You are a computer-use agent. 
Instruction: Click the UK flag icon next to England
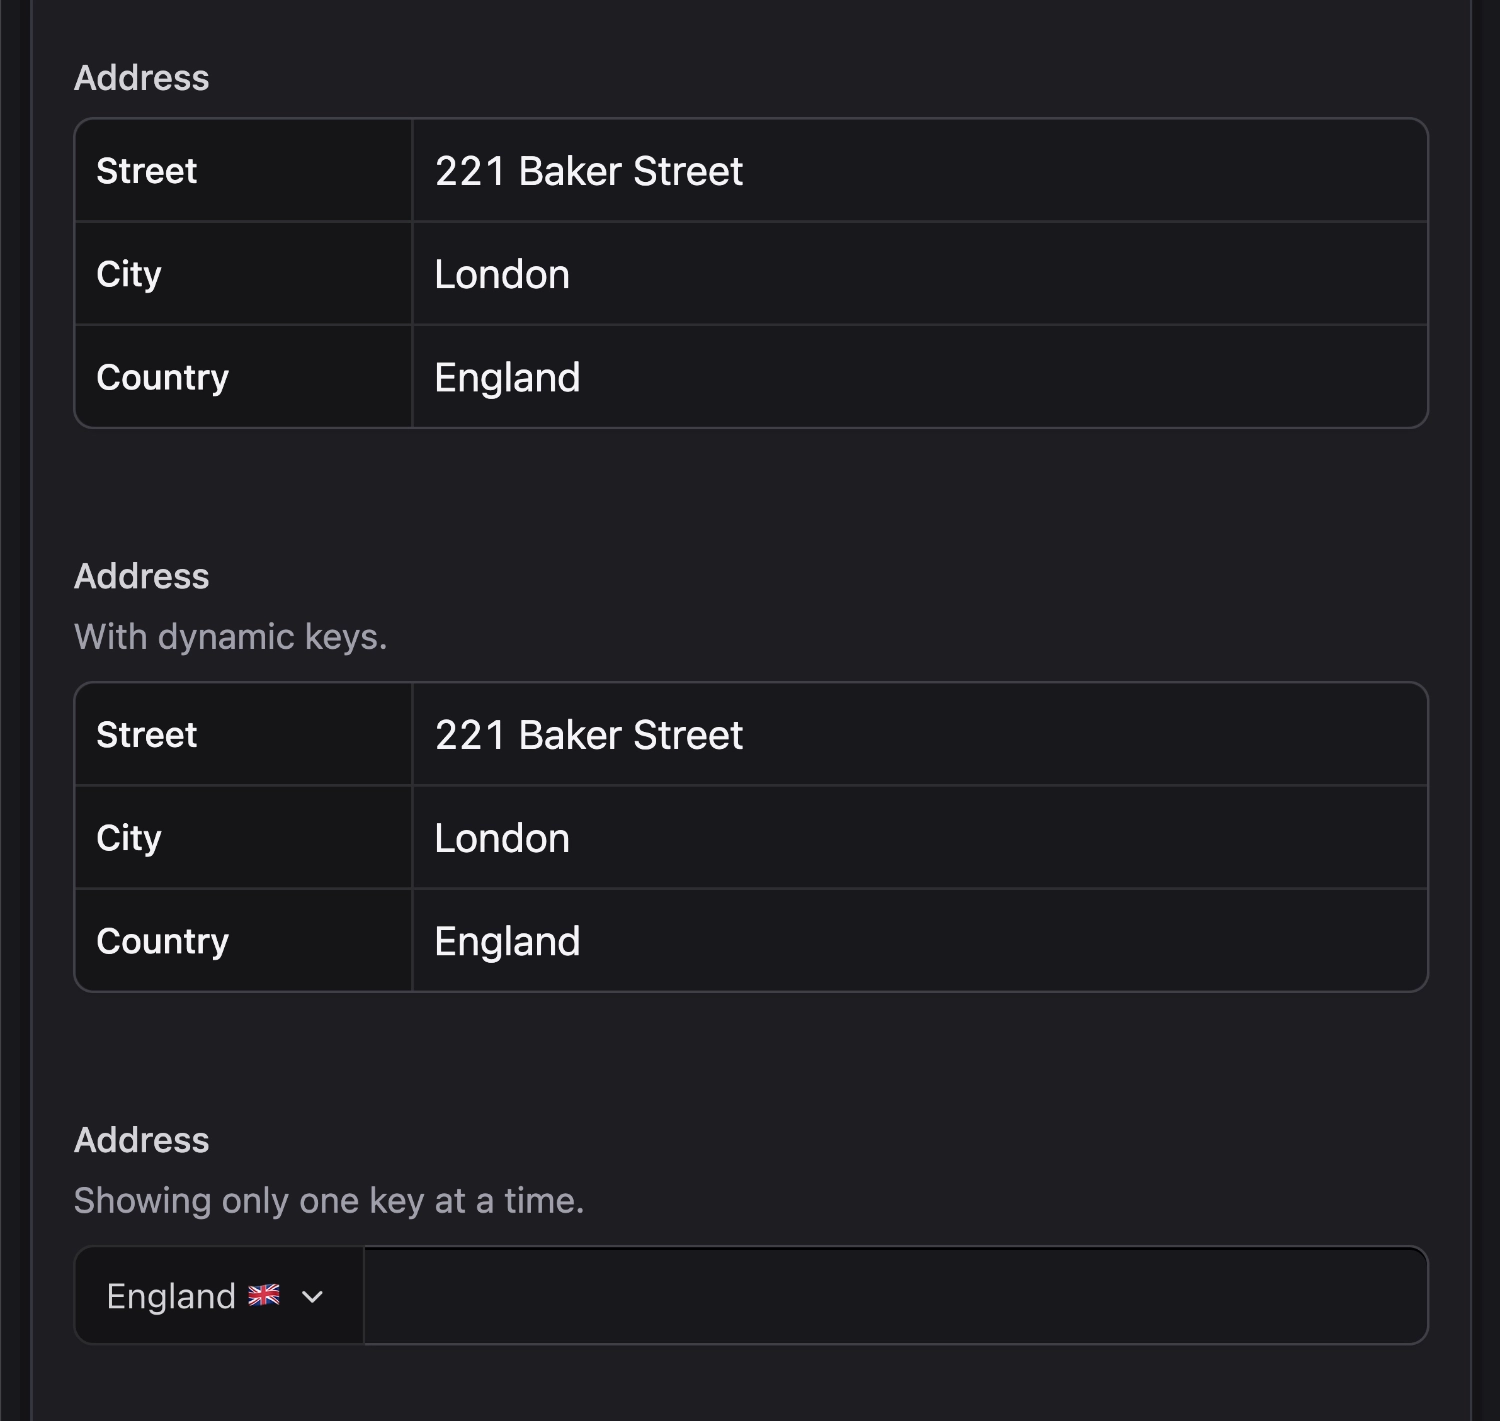click(x=263, y=1295)
